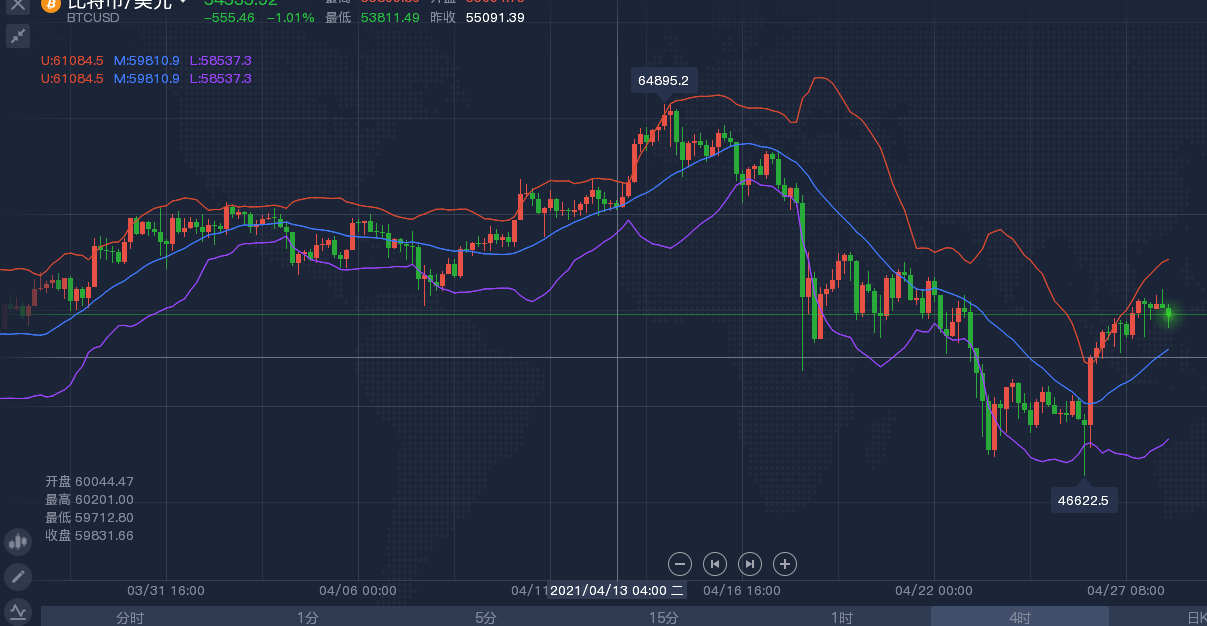Switch to the 分时 timeframe tab
The height and width of the screenshot is (626, 1207).
point(130,617)
